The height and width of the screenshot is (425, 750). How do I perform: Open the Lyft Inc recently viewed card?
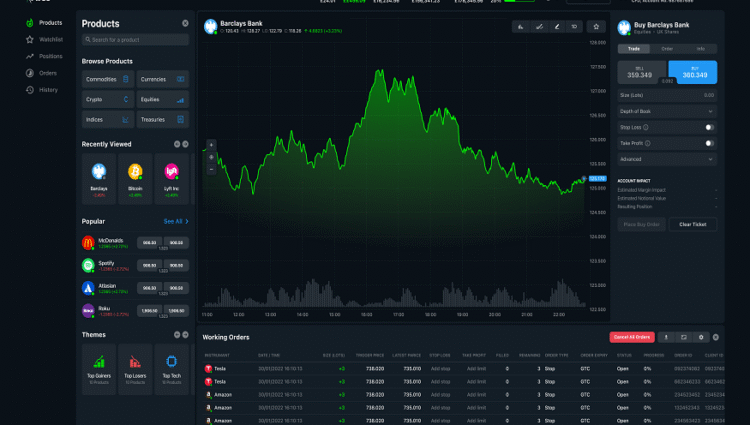pyautogui.click(x=172, y=179)
